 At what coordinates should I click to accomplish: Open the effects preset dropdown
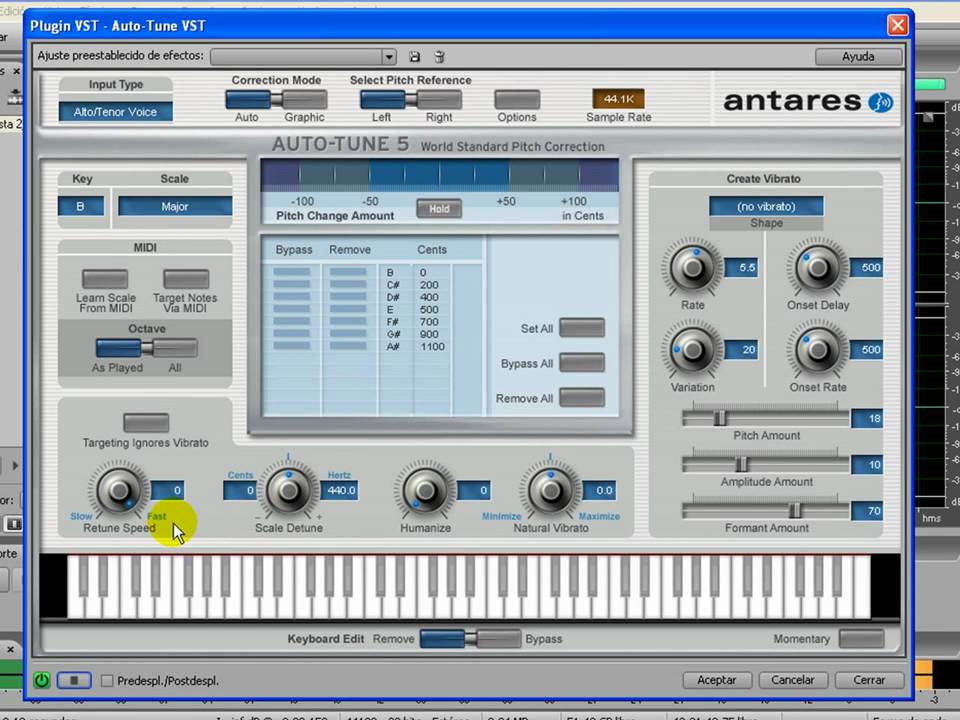point(303,56)
